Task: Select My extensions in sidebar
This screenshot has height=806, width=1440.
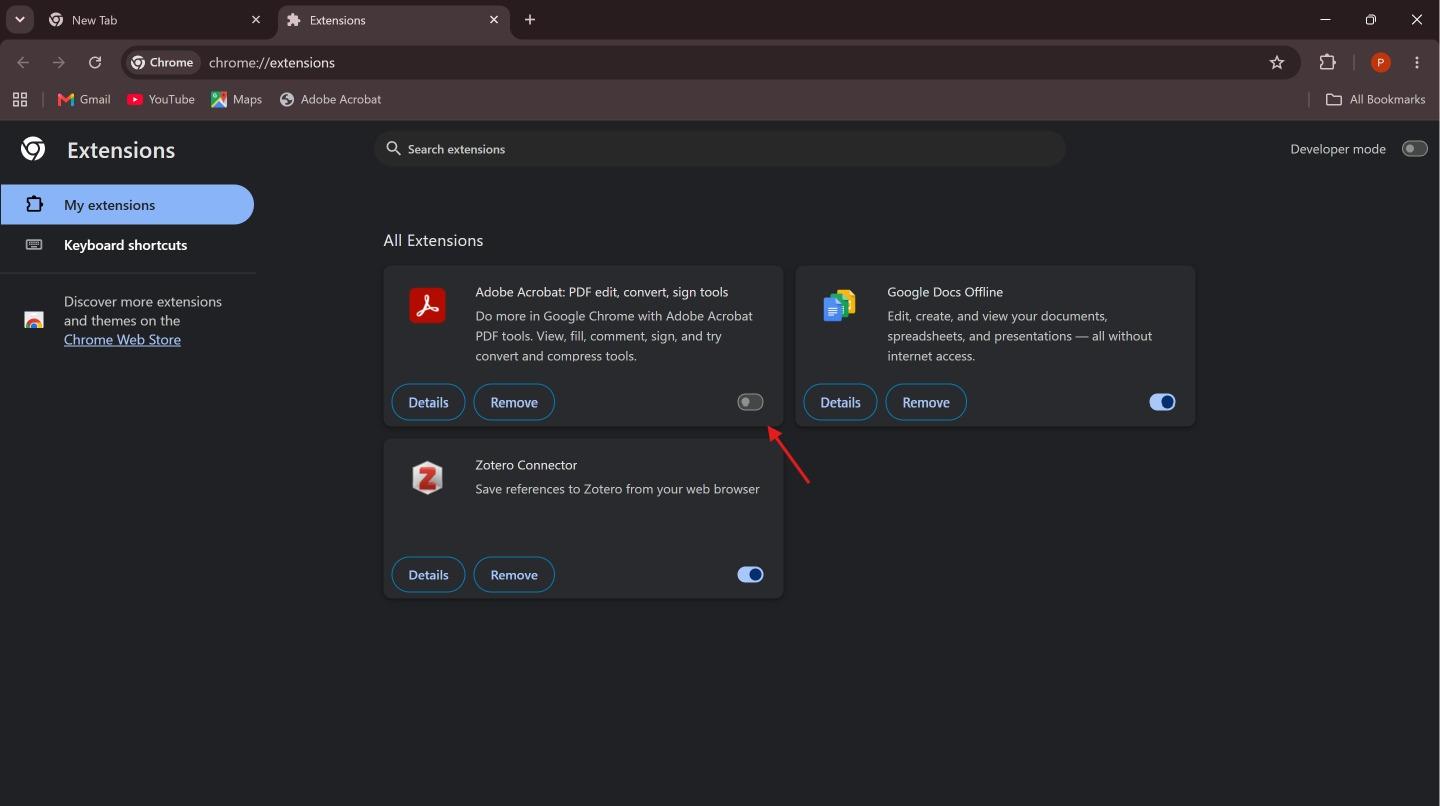Action: 127,204
